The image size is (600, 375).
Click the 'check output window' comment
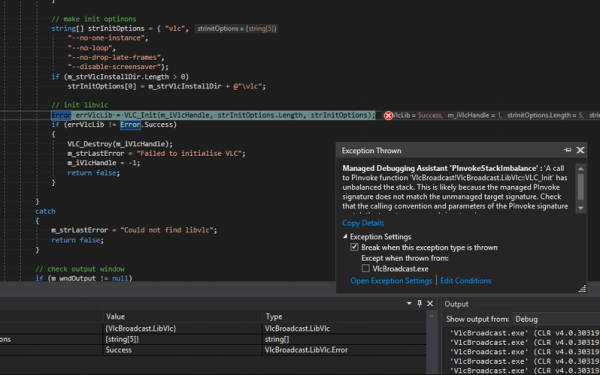point(80,269)
